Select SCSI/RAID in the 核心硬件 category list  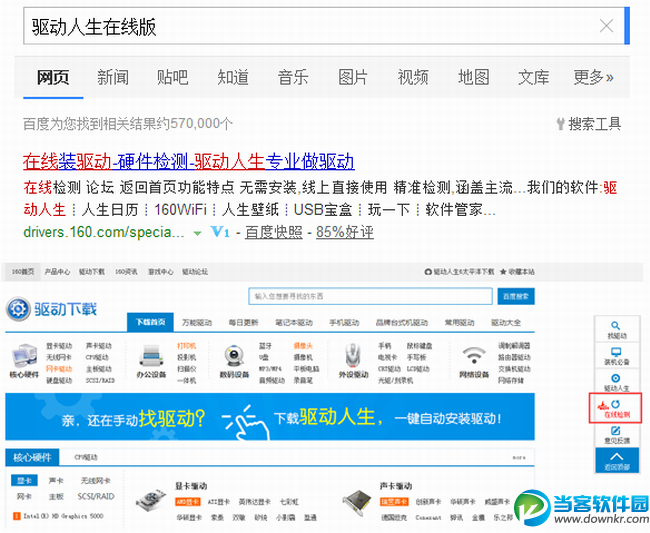click(x=96, y=496)
